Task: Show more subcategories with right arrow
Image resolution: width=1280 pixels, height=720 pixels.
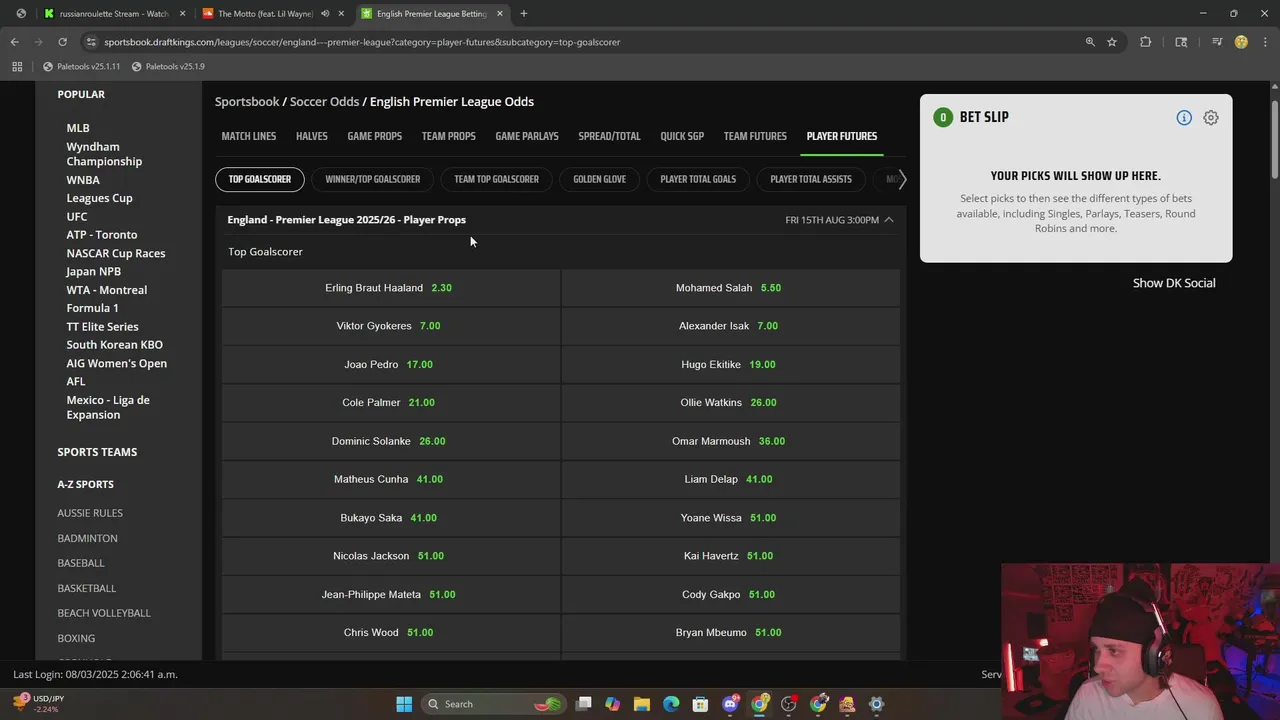Action: tap(902, 179)
